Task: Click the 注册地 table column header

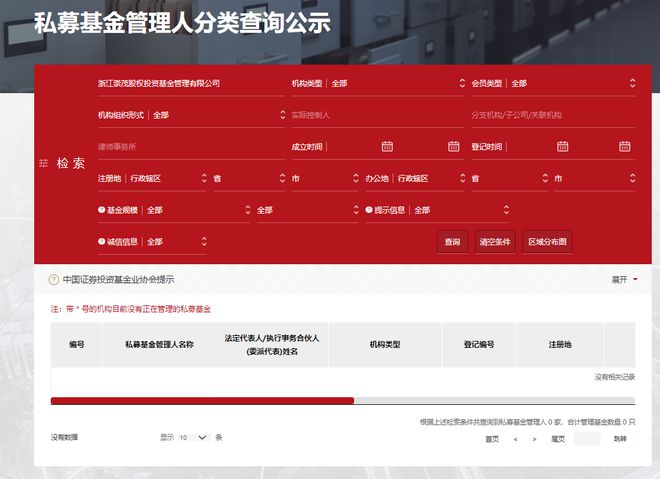Action: point(560,344)
